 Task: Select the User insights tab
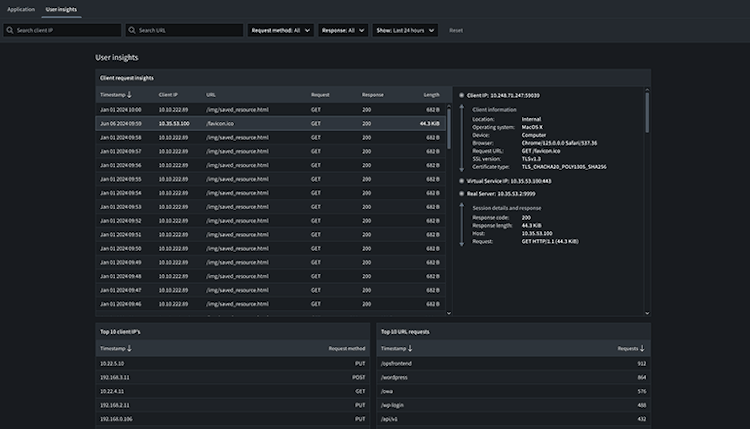tap(62, 8)
